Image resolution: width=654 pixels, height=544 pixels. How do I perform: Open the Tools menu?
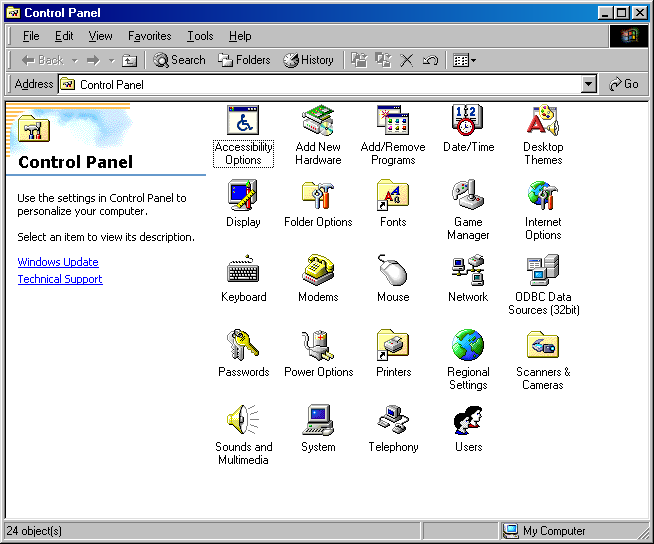(x=200, y=36)
